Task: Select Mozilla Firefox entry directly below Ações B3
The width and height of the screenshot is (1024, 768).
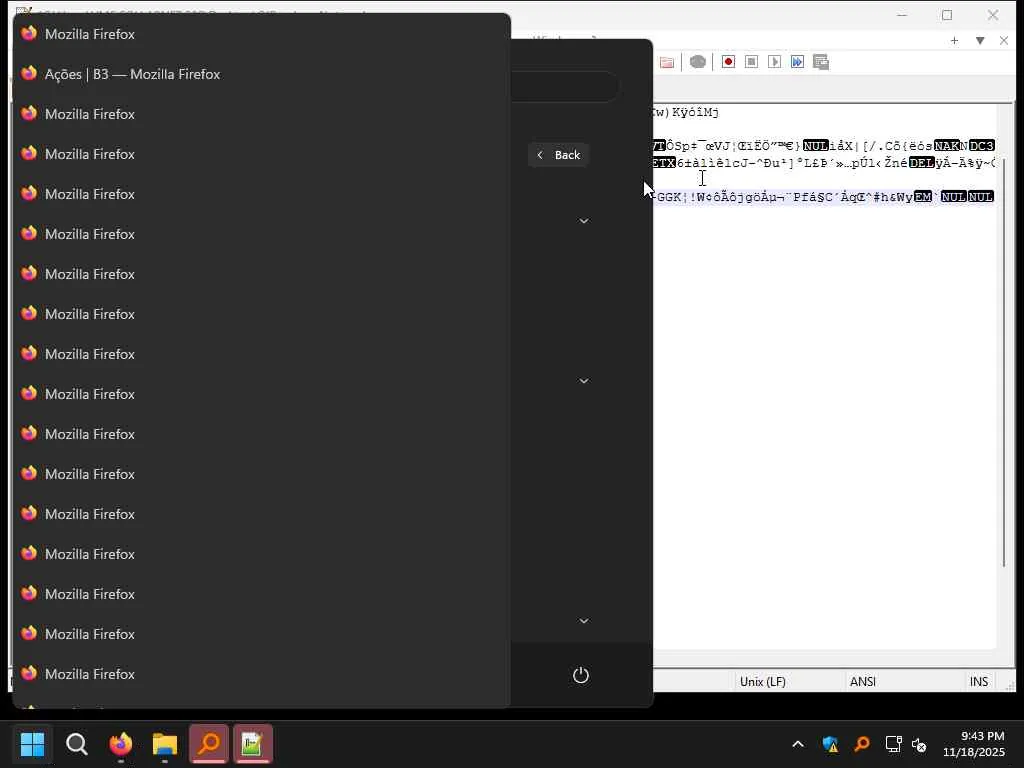Action: click(261, 114)
